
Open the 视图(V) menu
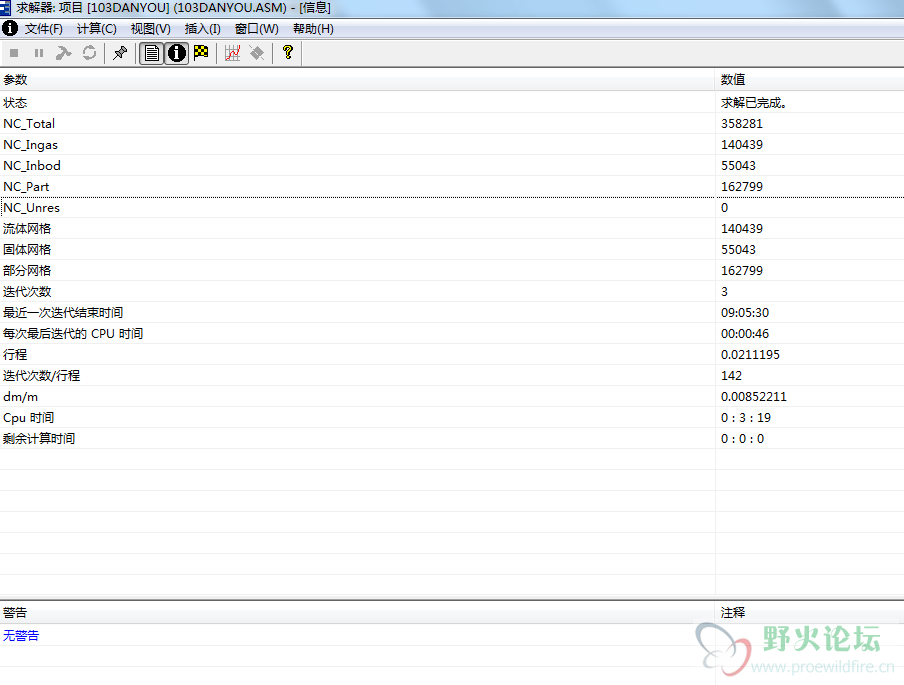[x=150, y=29]
